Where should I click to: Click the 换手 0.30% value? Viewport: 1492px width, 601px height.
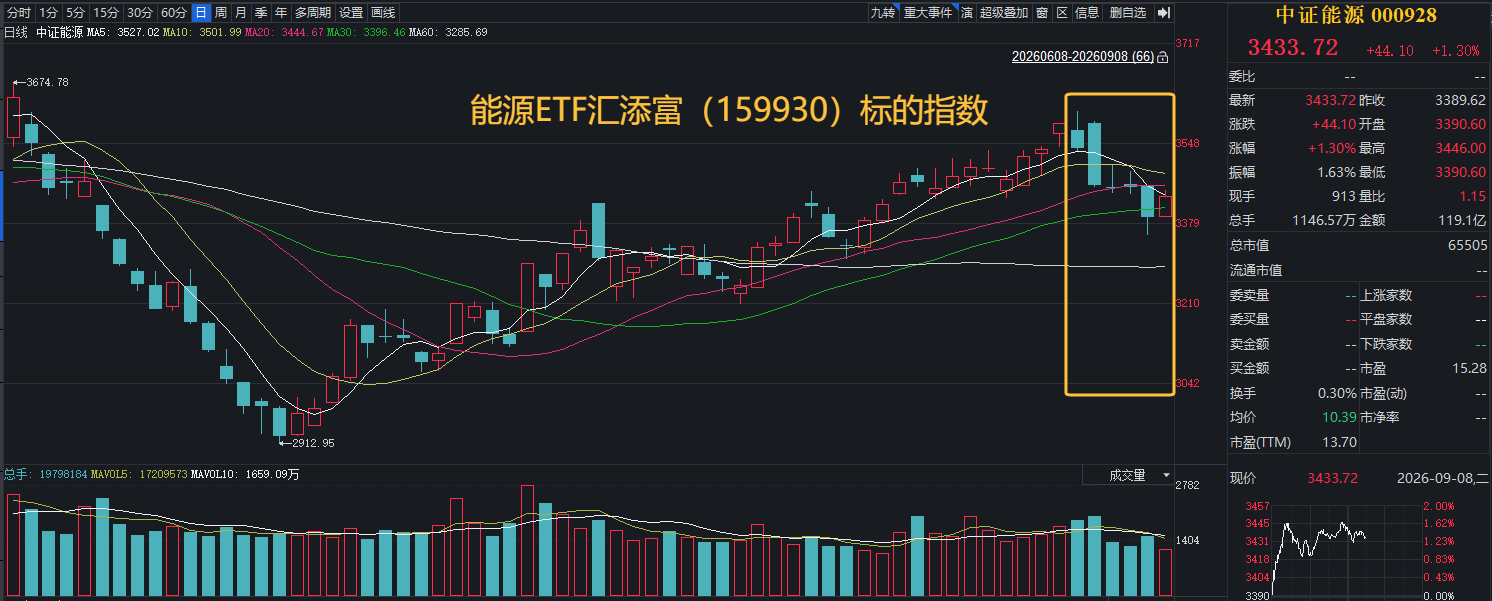tap(1337, 393)
